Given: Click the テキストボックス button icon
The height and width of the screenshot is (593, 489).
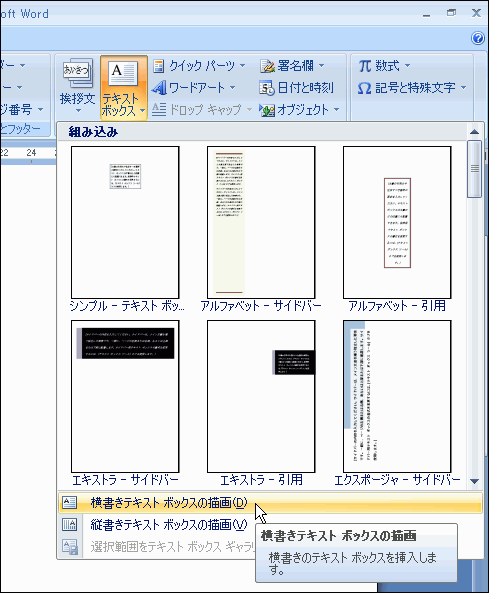Looking at the screenshot, I should point(123,73).
